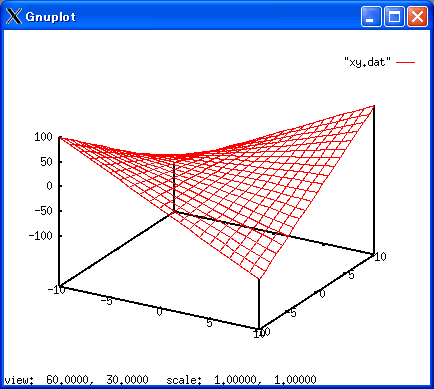Click the 50 z-axis tick label
The height and width of the screenshot is (389, 434).
click(x=47, y=162)
